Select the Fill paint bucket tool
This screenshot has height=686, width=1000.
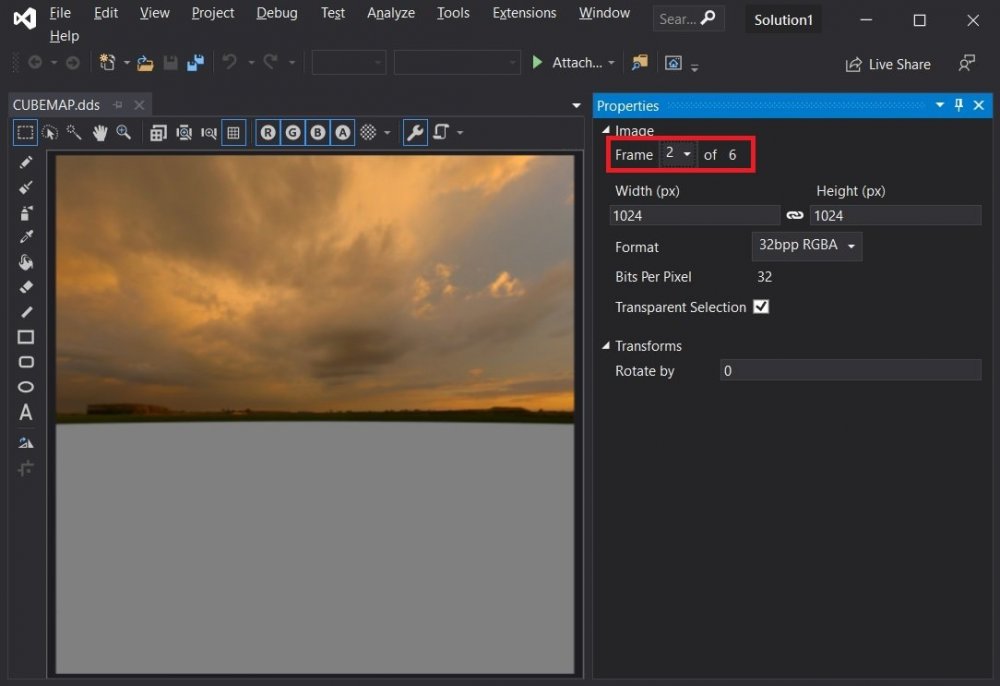[x=26, y=262]
